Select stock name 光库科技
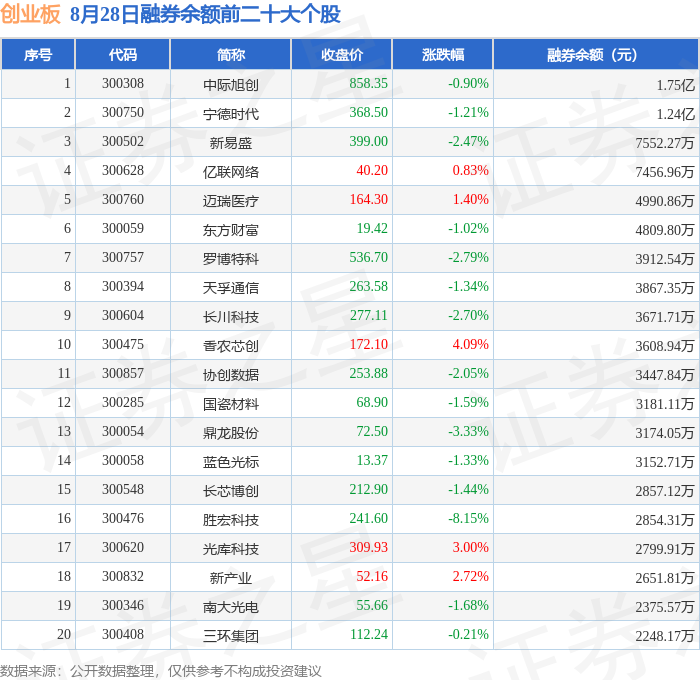The width and height of the screenshot is (700, 680). pyautogui.click(x=231, y=549)
